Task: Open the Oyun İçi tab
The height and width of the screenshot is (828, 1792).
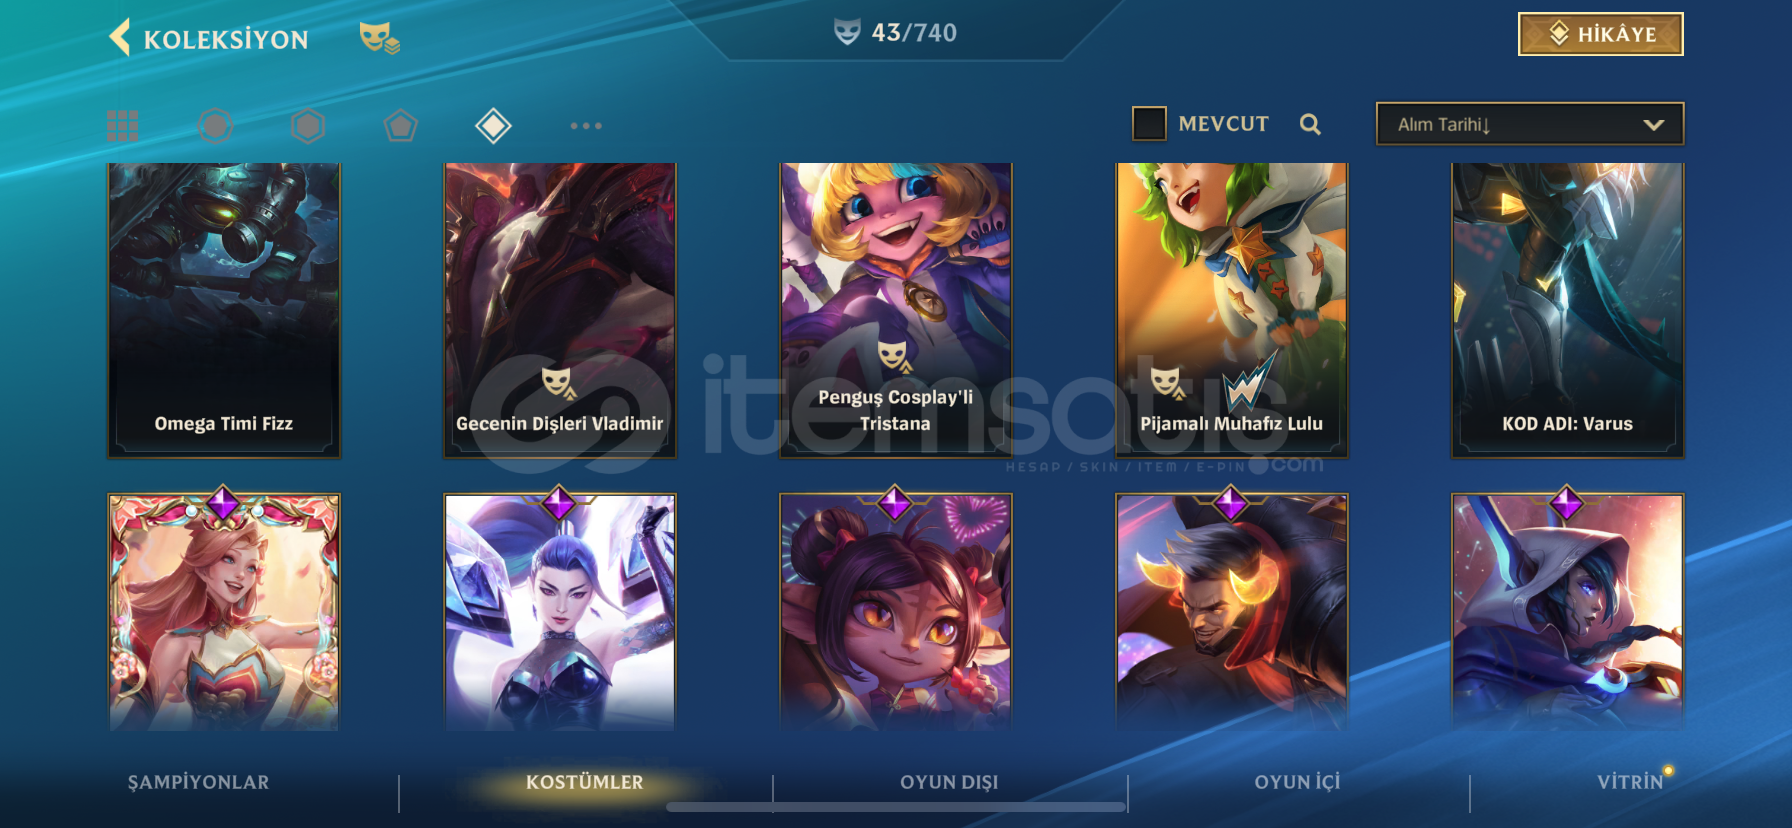Action: click(x=1297, y=782)
